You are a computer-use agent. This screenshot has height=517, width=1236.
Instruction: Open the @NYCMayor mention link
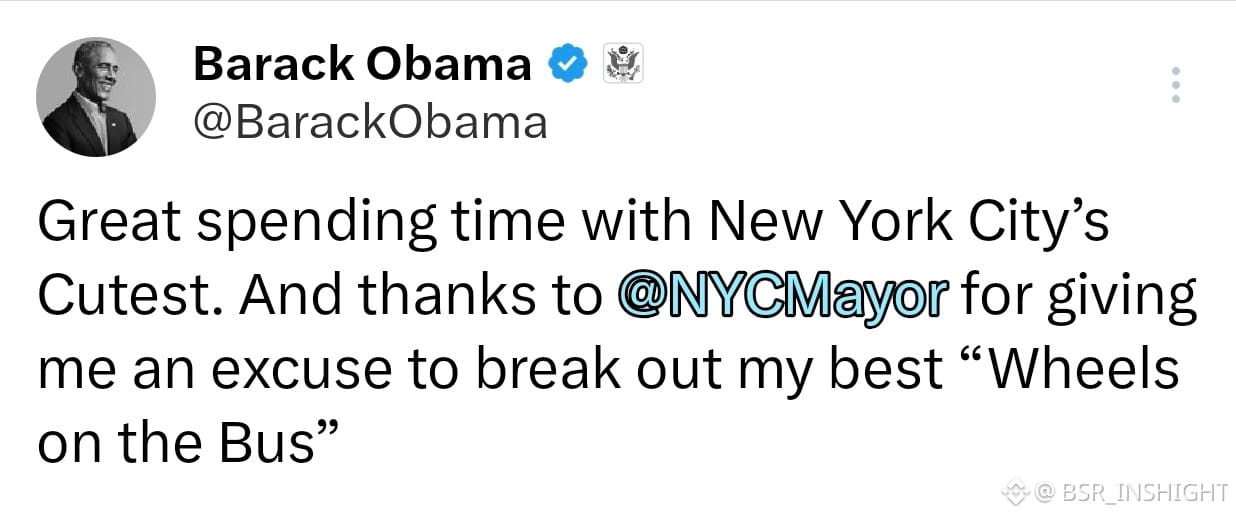click(782, 298)
